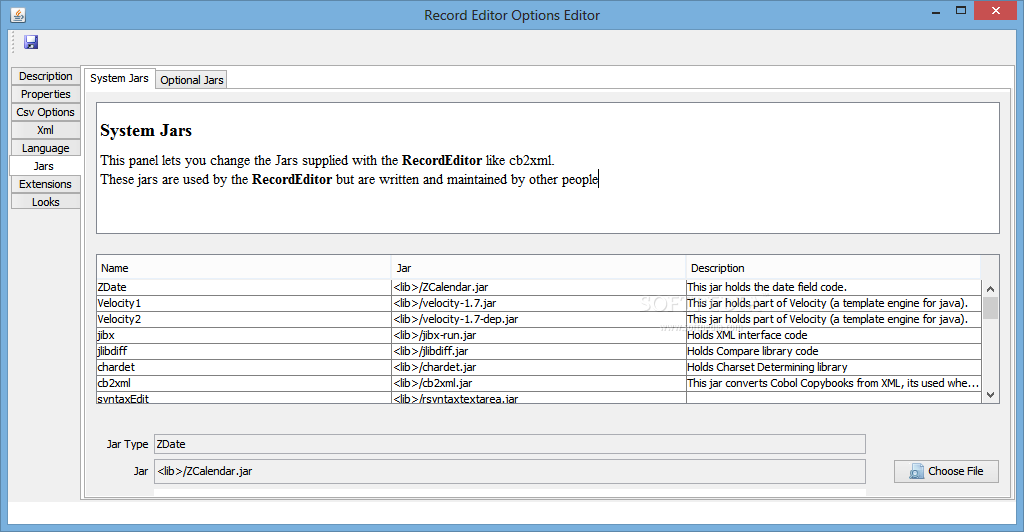Click the Jar path input field
Viewport: 1024px width, 532px height.
tap(509, 471)
